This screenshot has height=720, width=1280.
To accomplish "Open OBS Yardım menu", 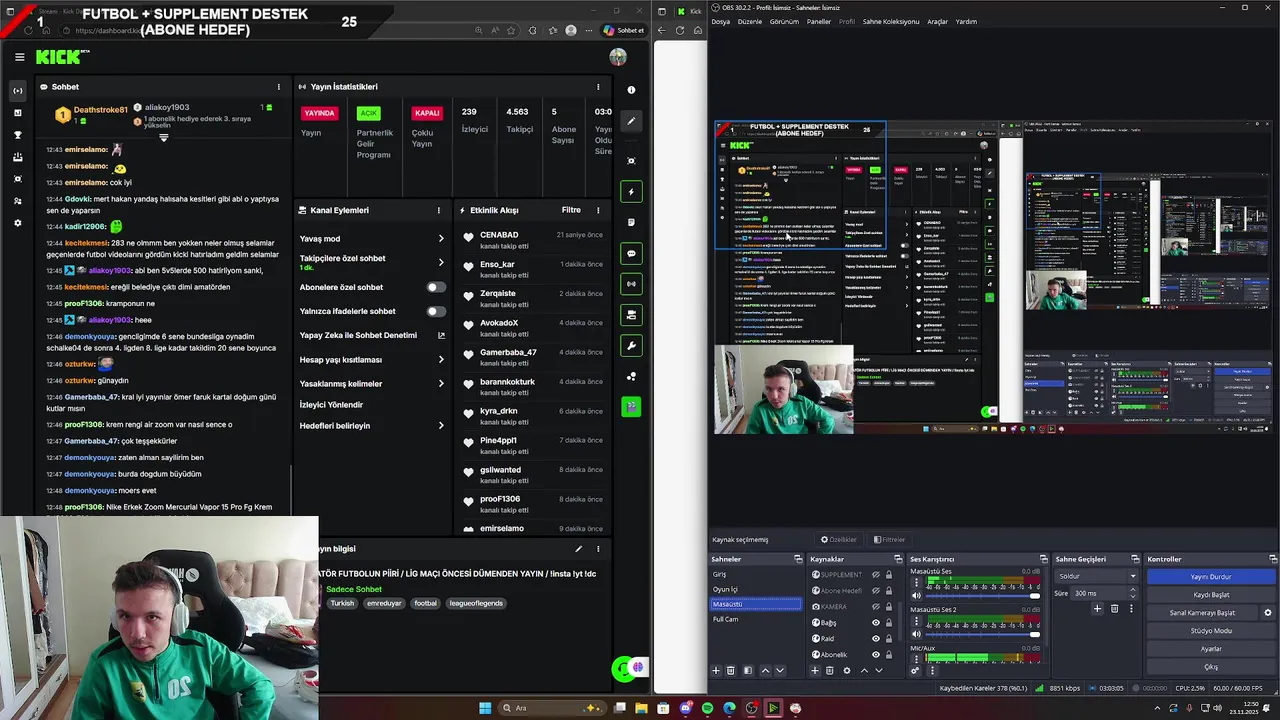I will click(966, 21).
